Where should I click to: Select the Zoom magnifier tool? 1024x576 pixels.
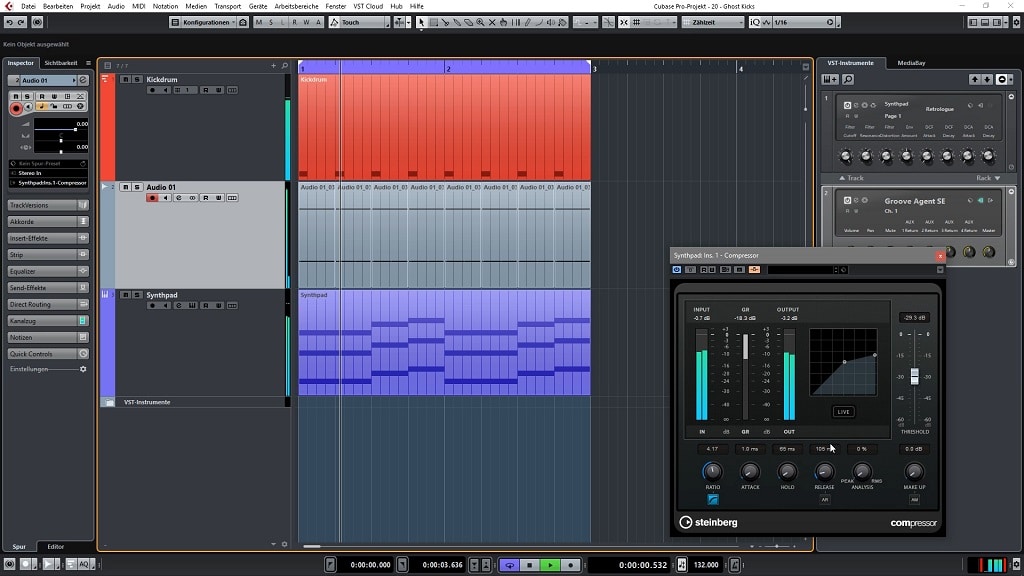point(481,22)
